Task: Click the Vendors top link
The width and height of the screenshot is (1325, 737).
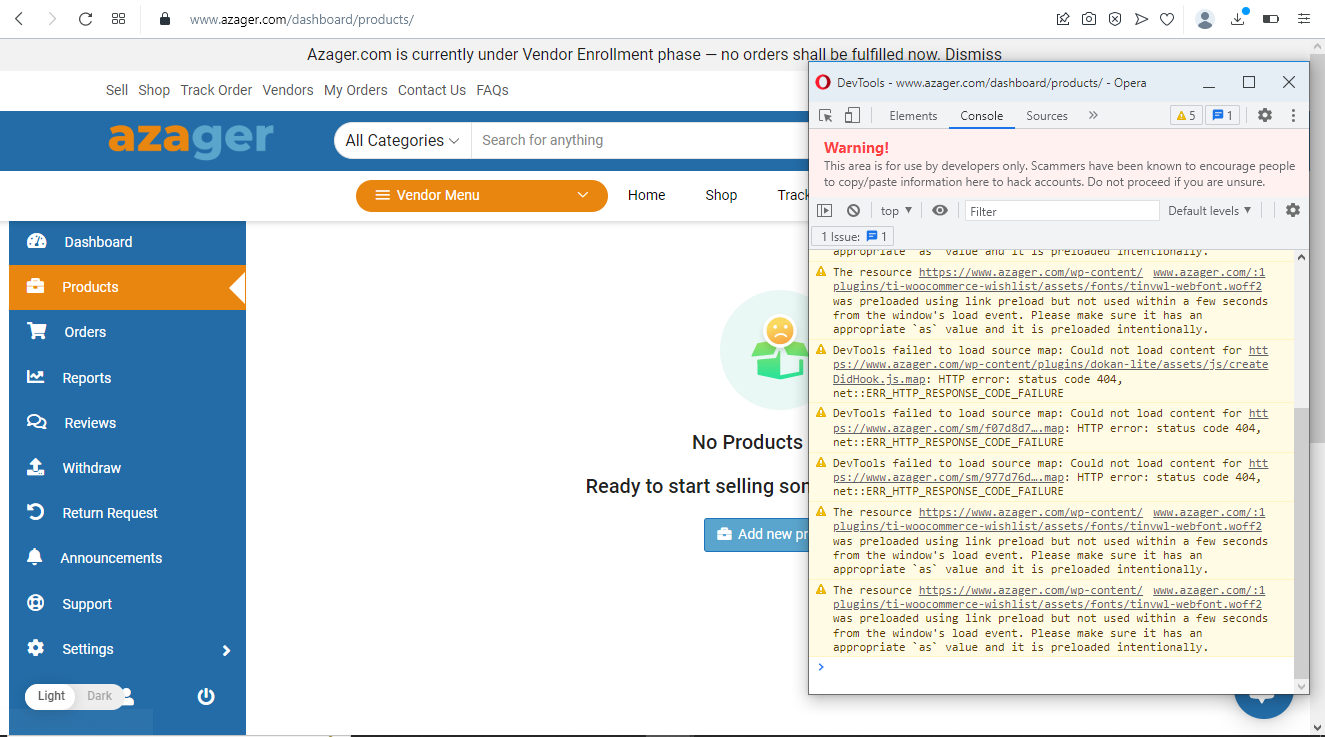Action: (288, 90)
